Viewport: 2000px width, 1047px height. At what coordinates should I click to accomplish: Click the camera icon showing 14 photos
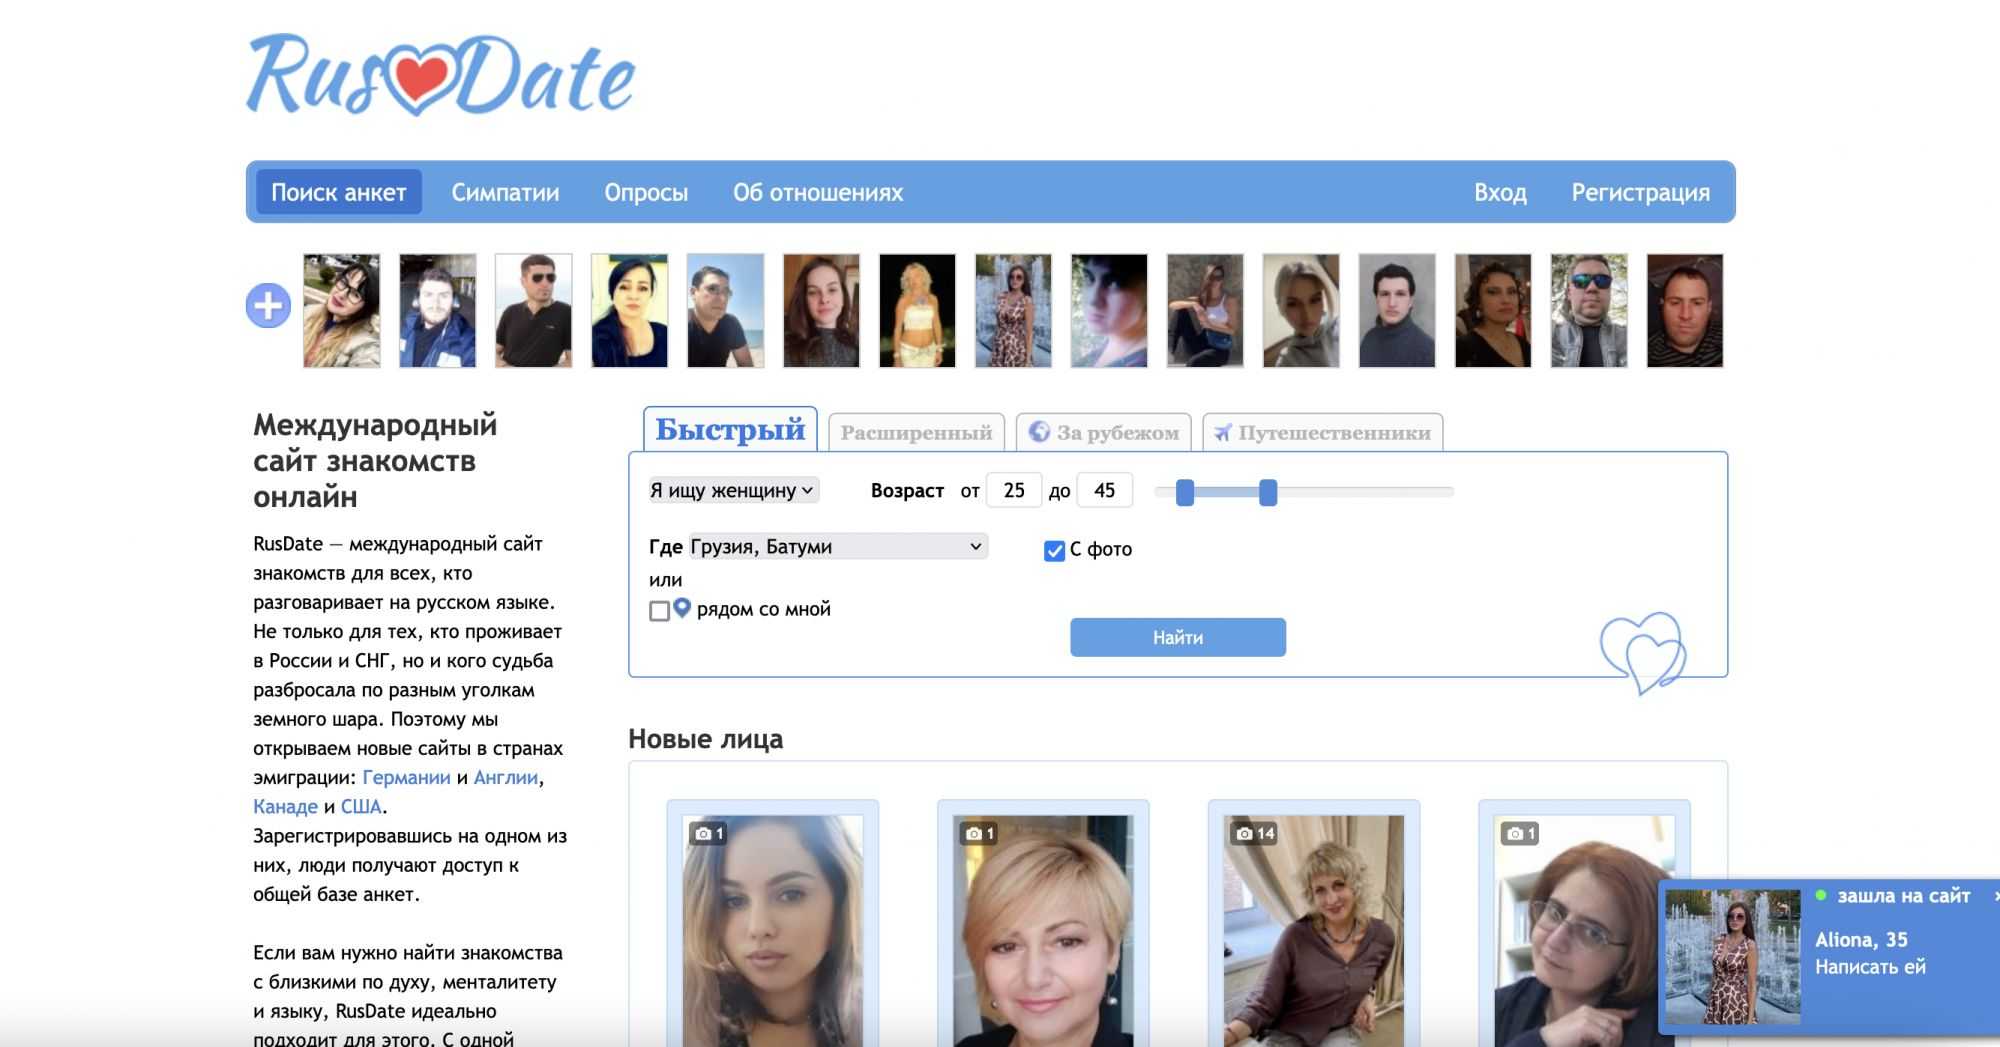[1244, 833]
